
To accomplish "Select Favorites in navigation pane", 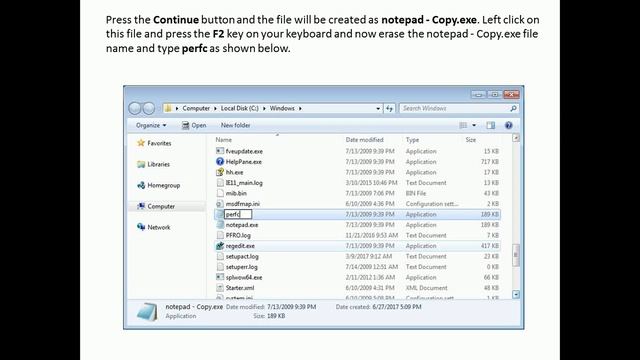I will click(159, 143).
